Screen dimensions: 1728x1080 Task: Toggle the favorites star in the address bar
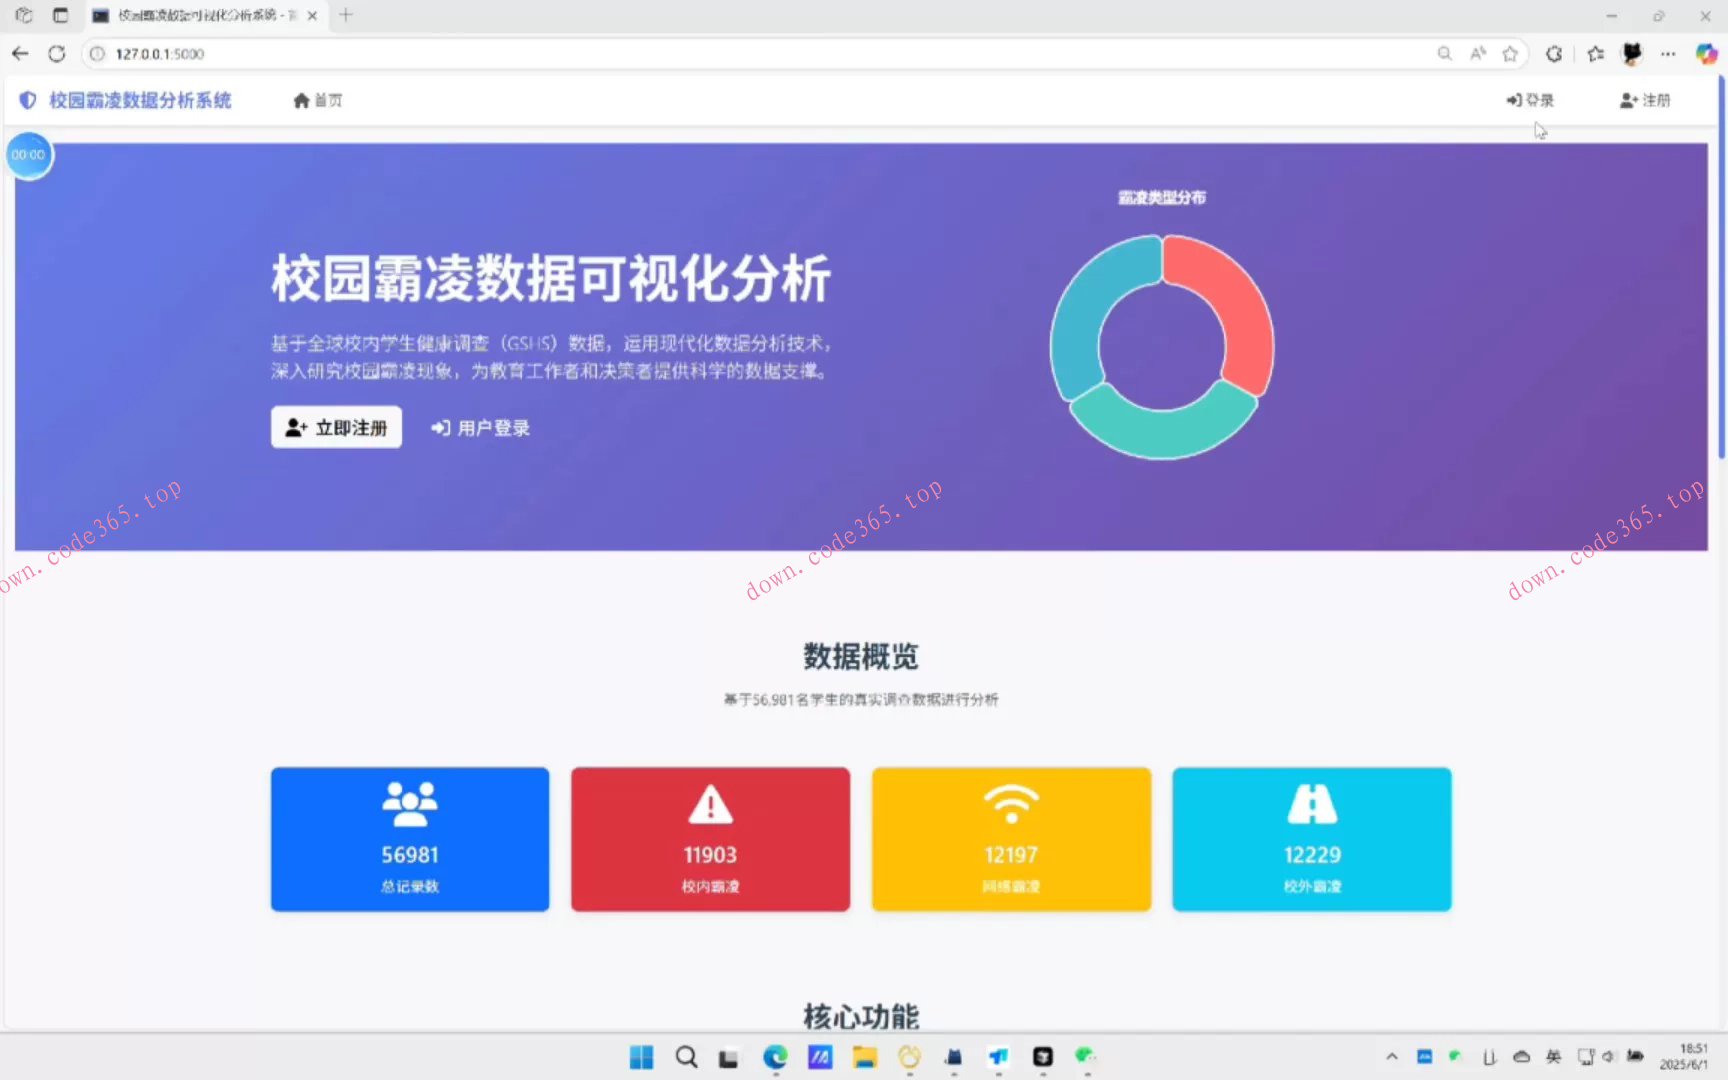coord(1511,54)
